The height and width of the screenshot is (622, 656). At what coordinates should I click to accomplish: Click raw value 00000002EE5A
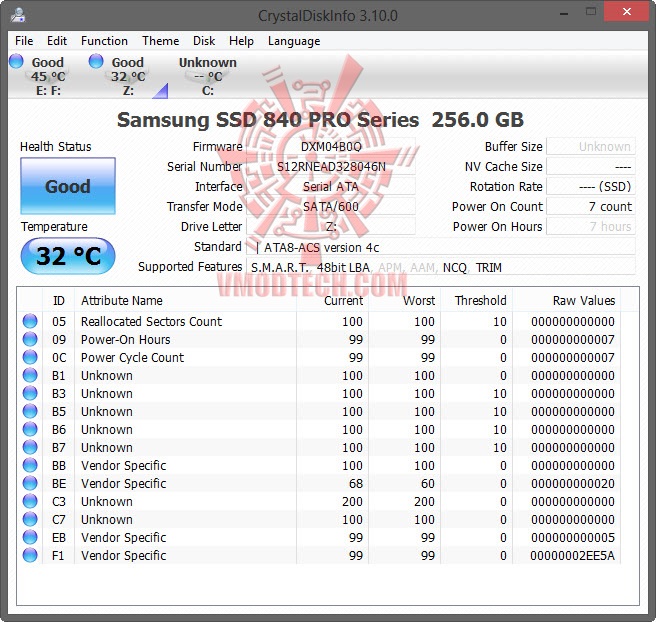(572, 555)
